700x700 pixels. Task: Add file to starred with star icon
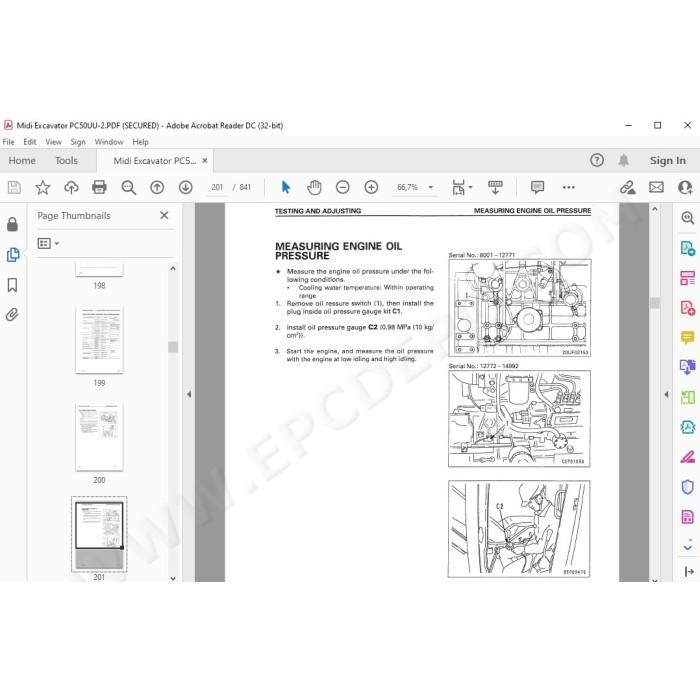click(x=43, y=188)
